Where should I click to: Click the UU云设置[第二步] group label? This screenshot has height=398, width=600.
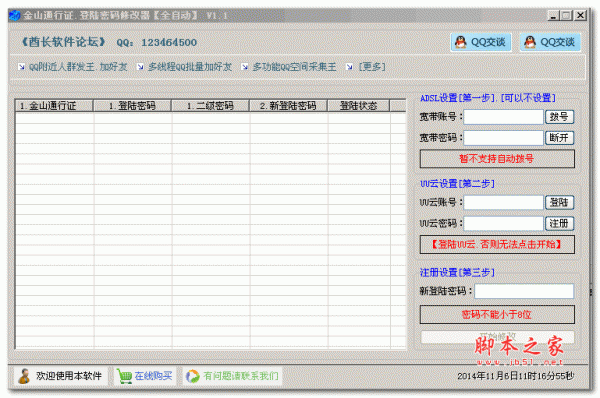tap(457, 184)
